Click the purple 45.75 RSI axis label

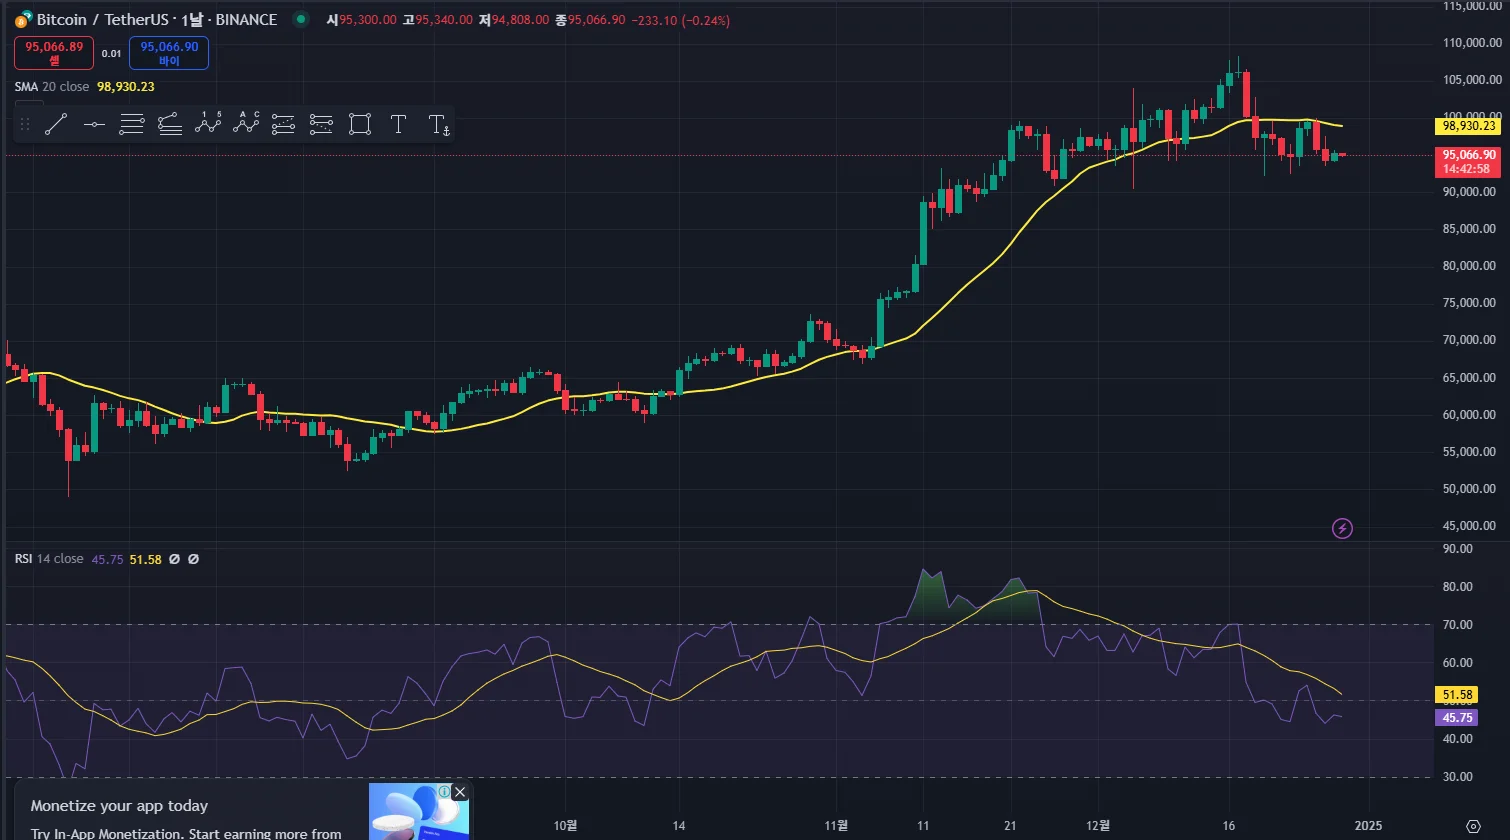point(1459,718)
